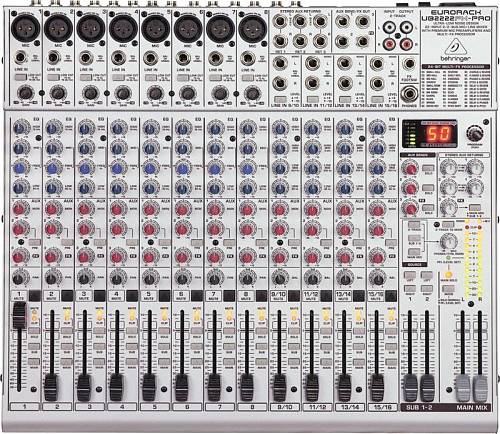Click the top red aux send 1 master knob

coord(410,169)
